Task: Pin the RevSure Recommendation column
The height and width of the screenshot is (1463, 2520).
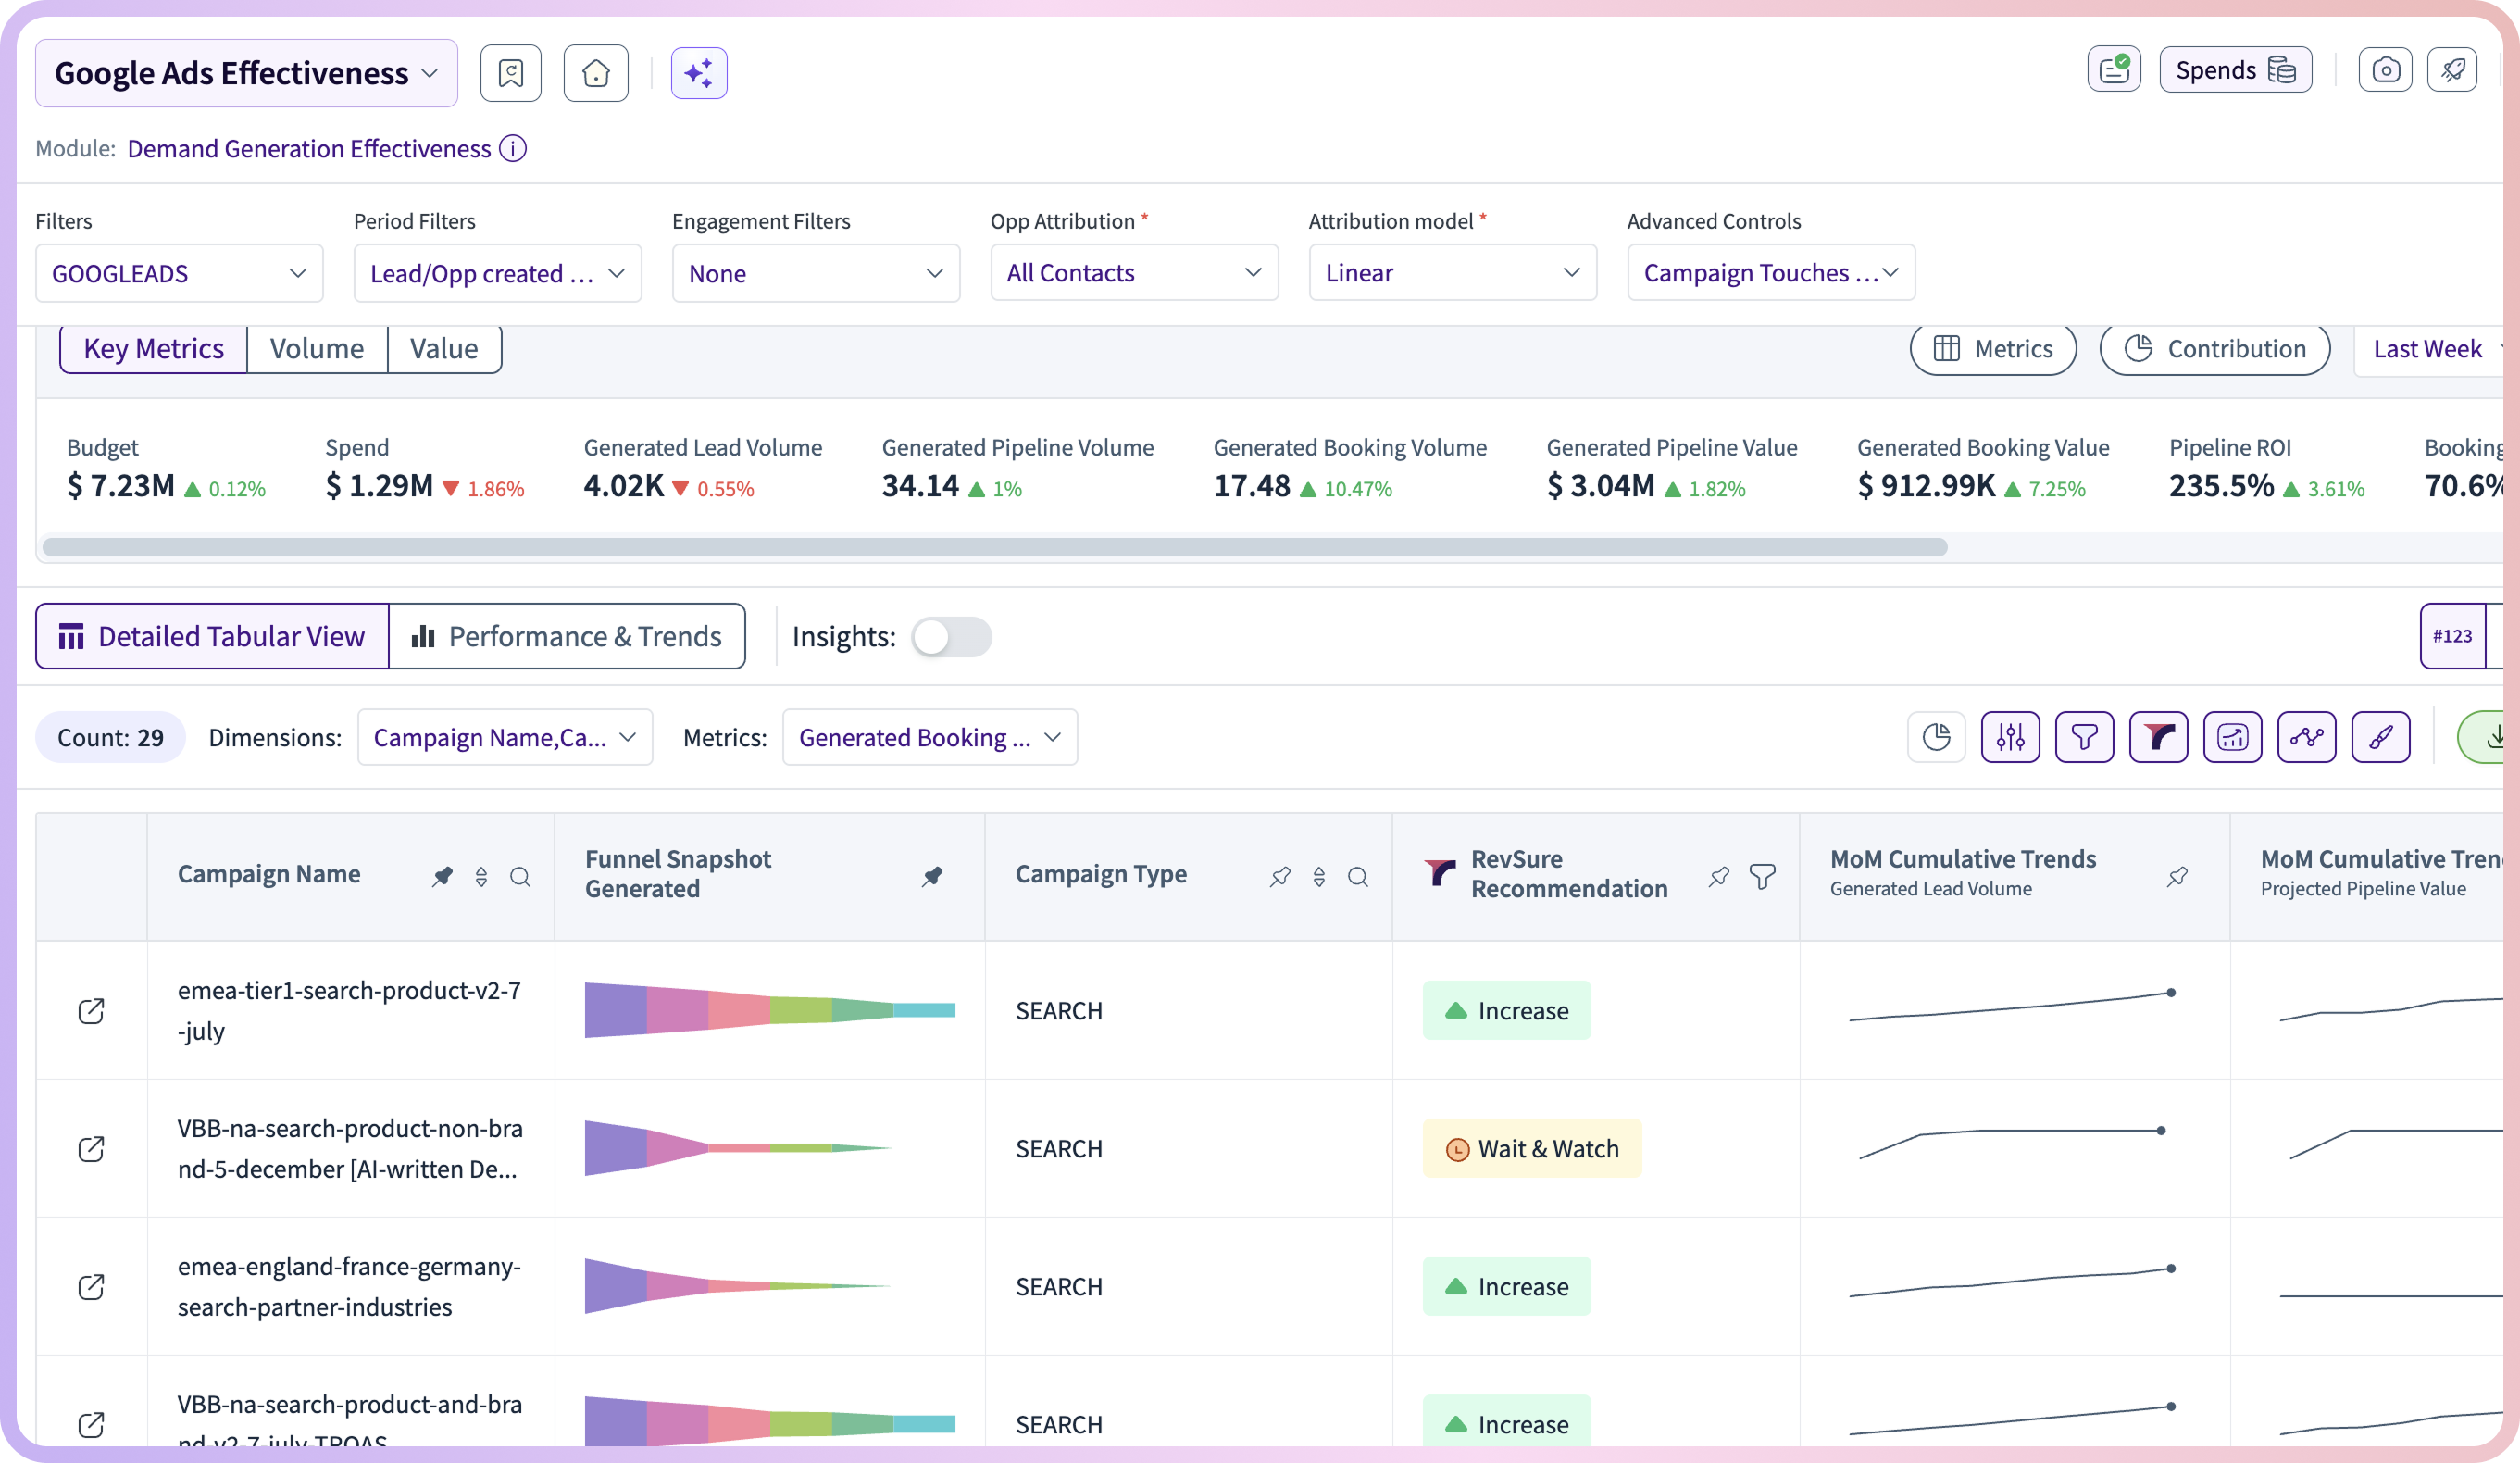Action: pyautogui.click(x=1719, y=876)
